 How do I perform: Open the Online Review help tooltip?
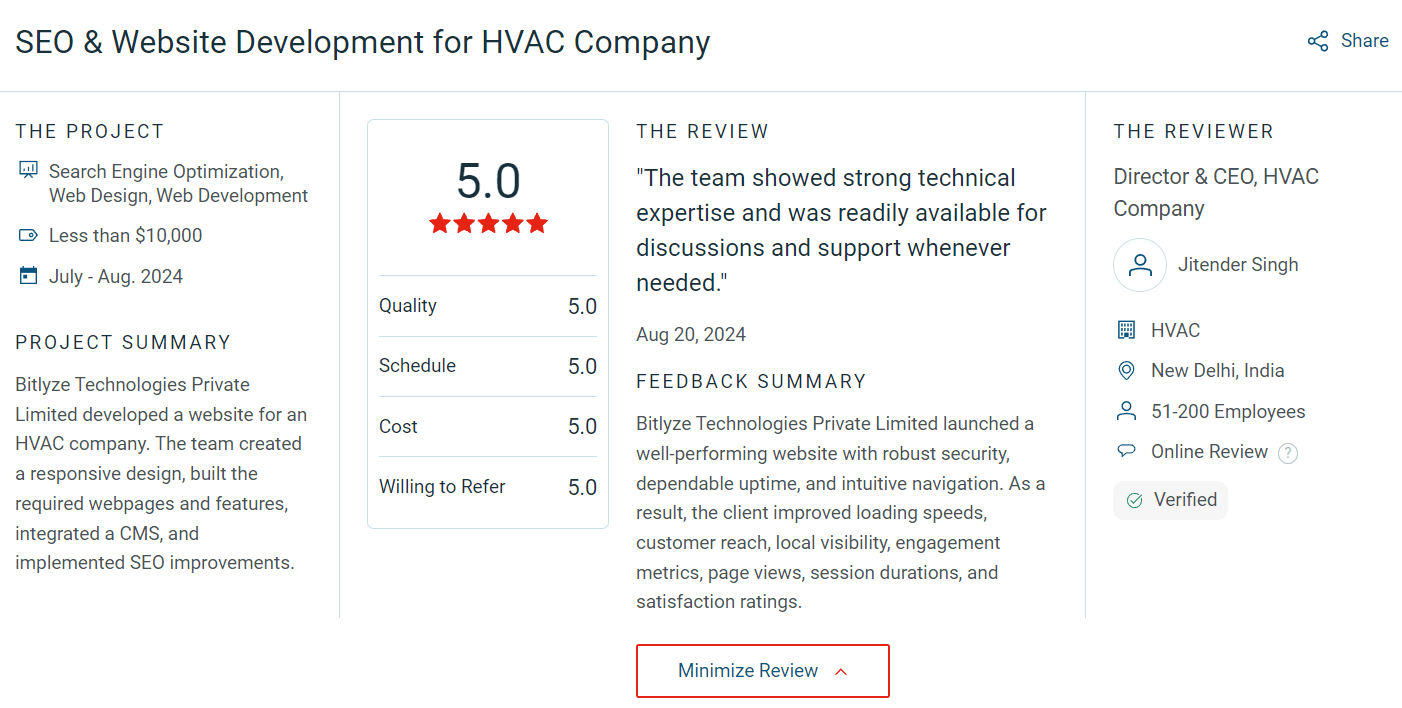coord(1288,453)
